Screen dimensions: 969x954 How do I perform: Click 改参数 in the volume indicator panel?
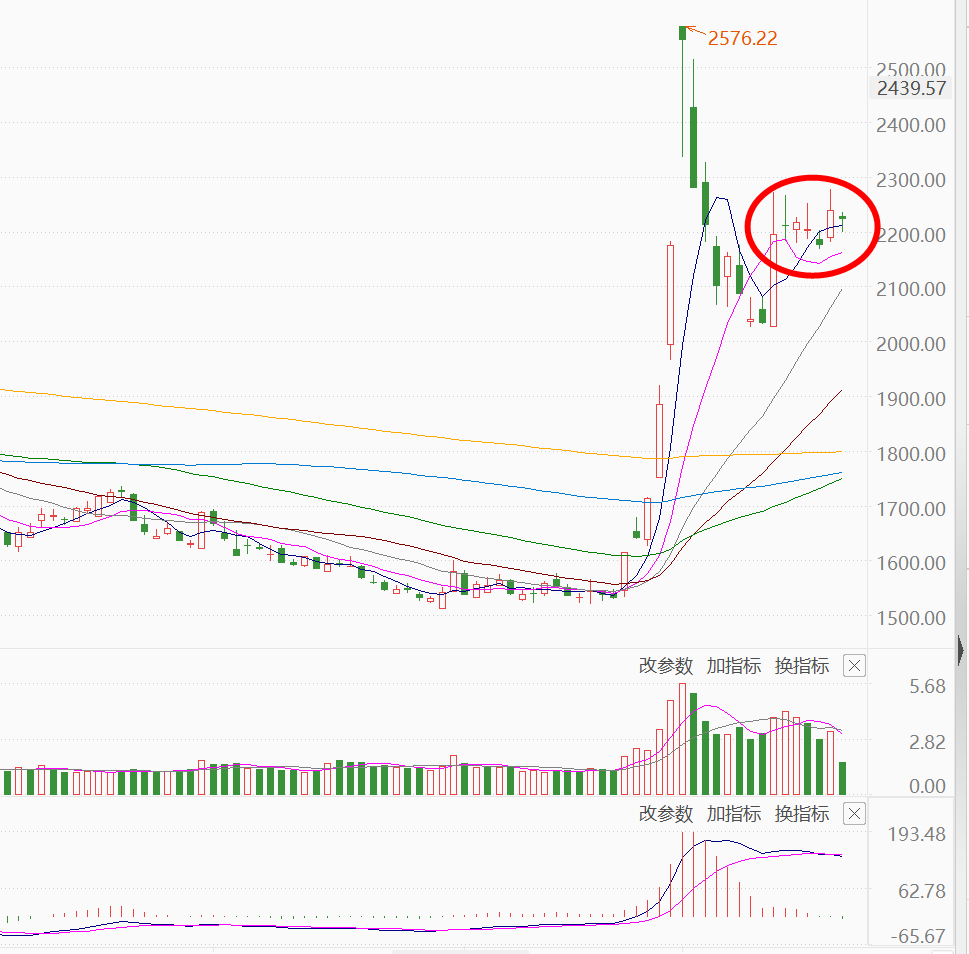pyautogui.click(x=666, y=666)
